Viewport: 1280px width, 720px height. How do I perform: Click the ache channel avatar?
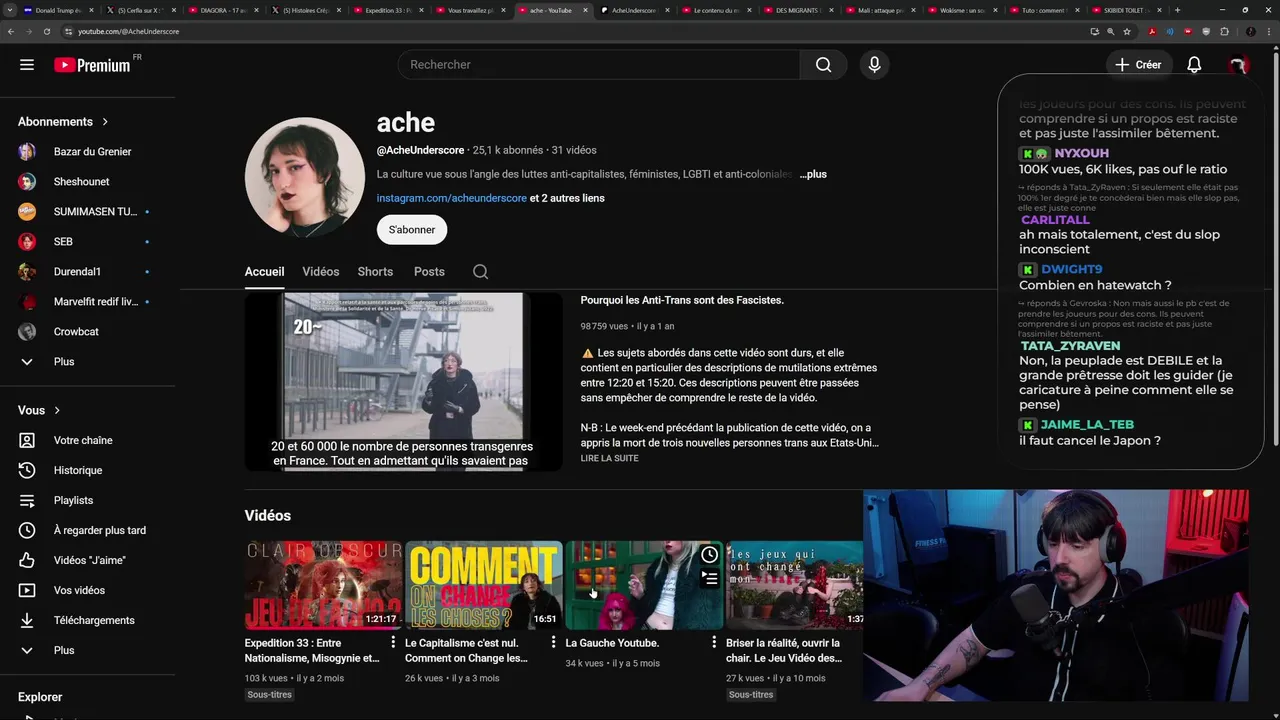(305, 177)
